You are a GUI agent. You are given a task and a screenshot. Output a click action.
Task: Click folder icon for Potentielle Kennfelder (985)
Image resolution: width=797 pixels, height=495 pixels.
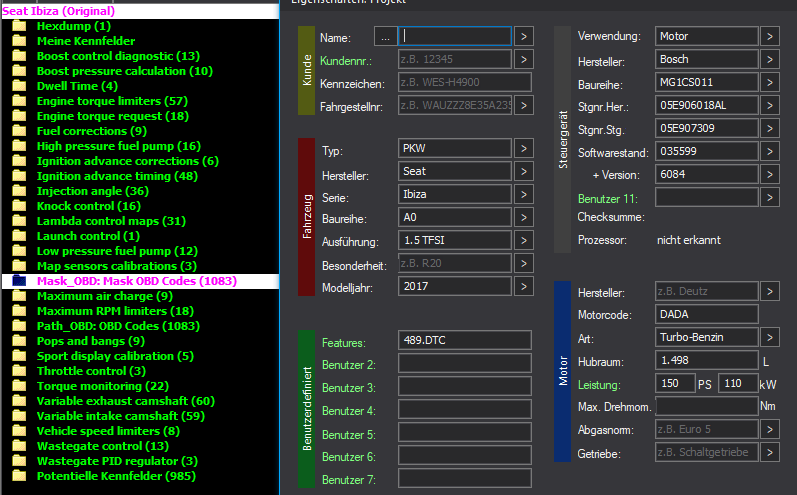click(19, 476)
